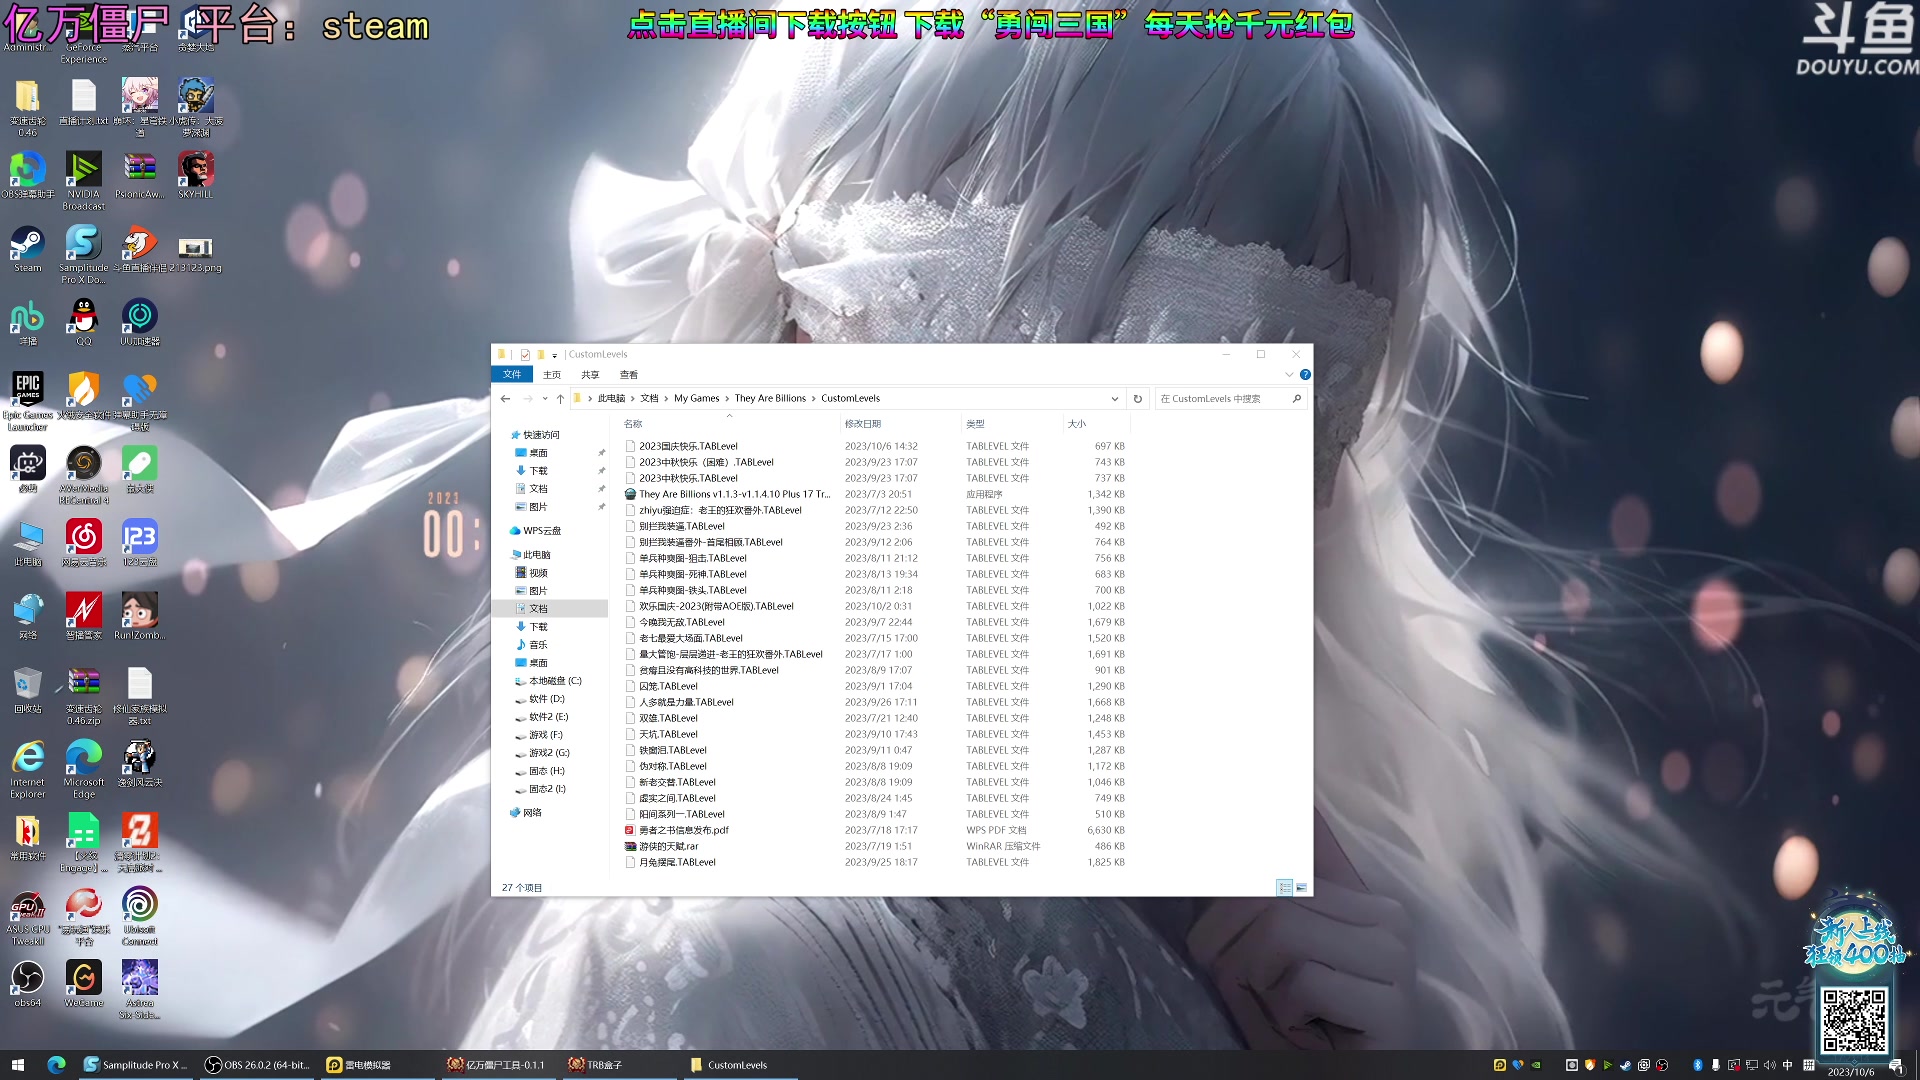
Task: Sort files by 修改日期 column header
Action: pyautogui.click(x=862, y=424)
